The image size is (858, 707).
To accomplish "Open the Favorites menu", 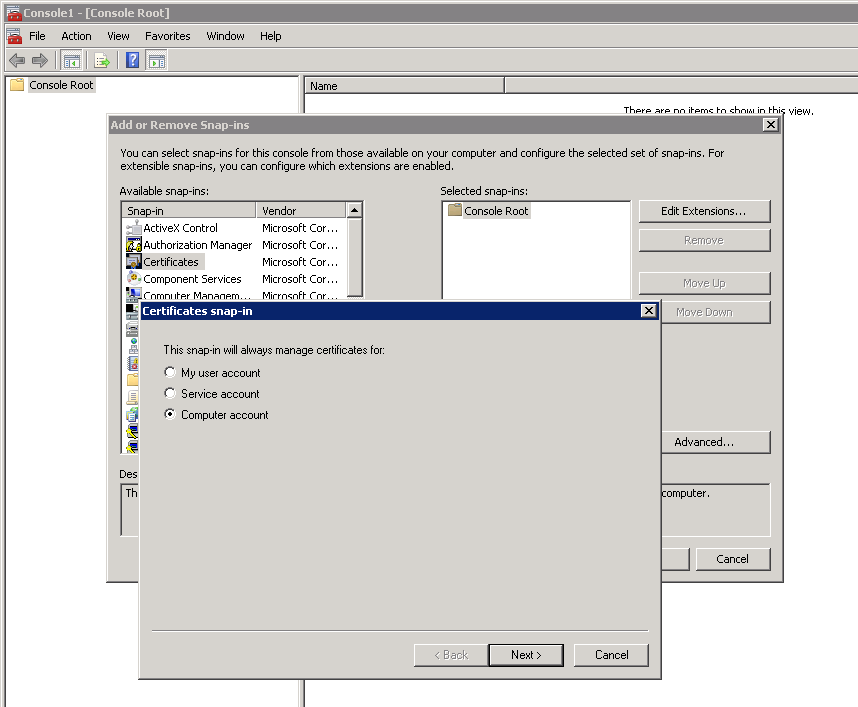I will tap(167, 36).
